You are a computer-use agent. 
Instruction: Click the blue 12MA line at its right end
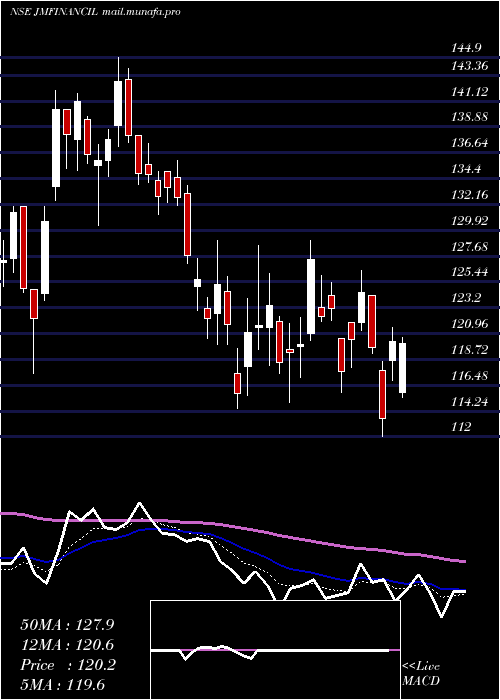pyautogui.click(x=463, y=590)
